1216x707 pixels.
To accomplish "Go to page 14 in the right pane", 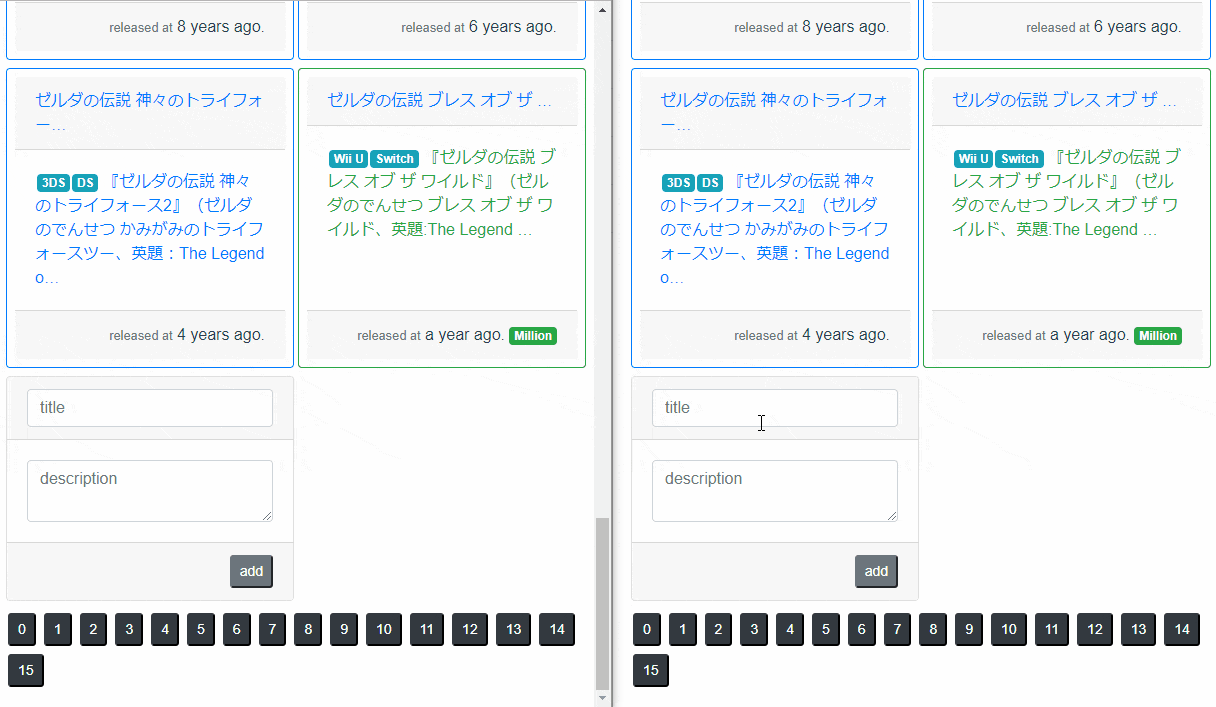I will 1182,629.
